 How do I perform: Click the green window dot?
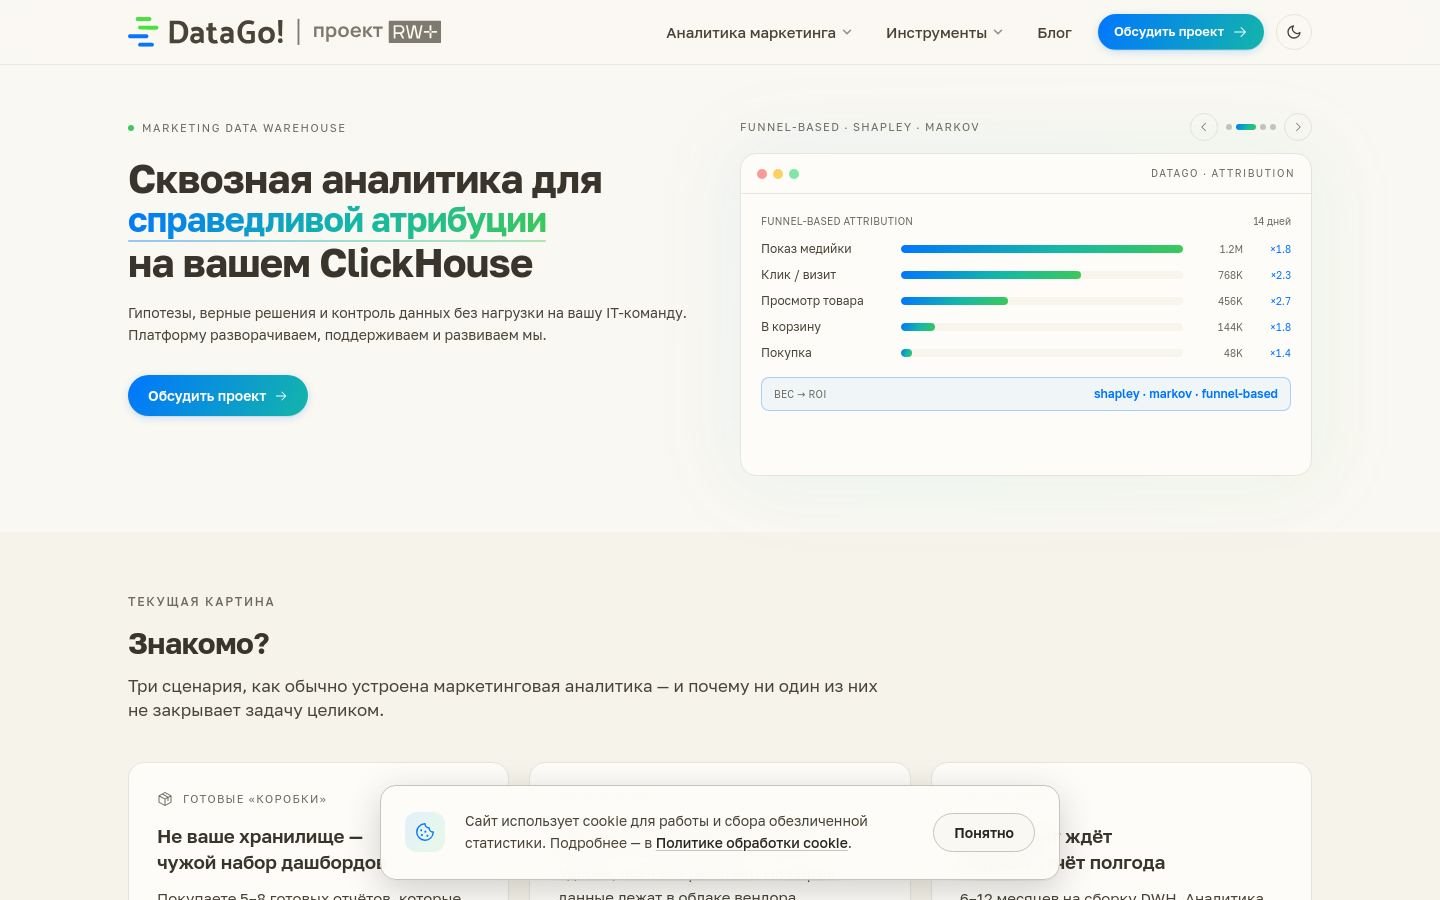794,174
